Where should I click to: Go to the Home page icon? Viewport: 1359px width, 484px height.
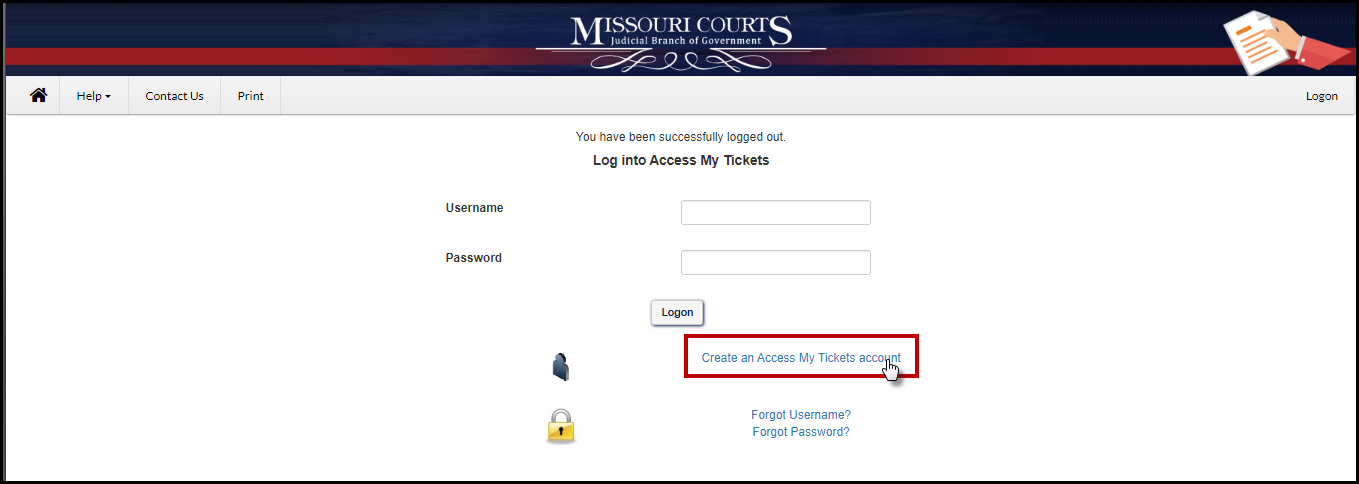pos(38,96)
